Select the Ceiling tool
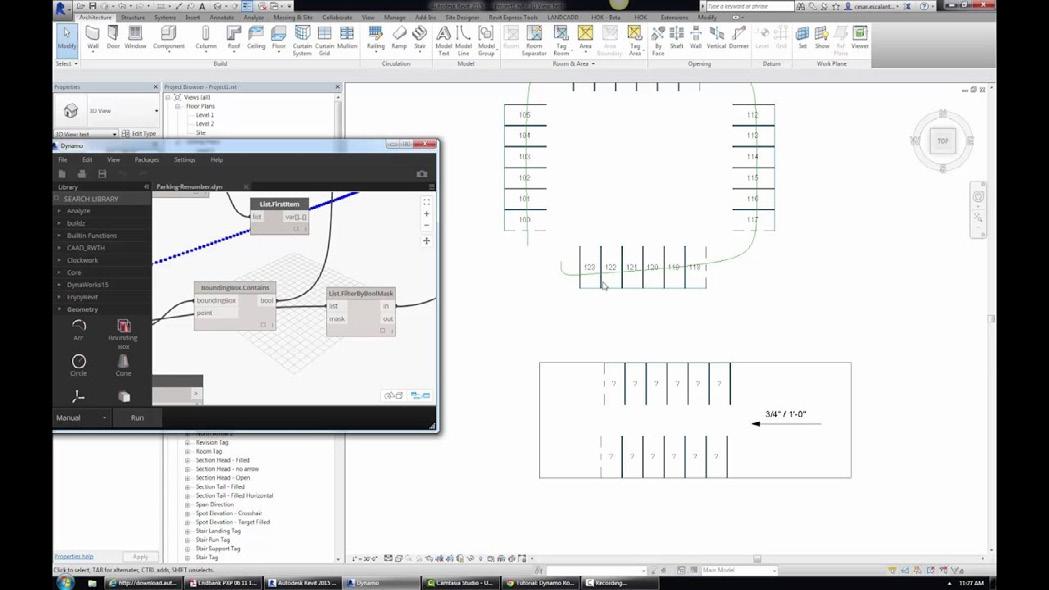 click(256, 39)
